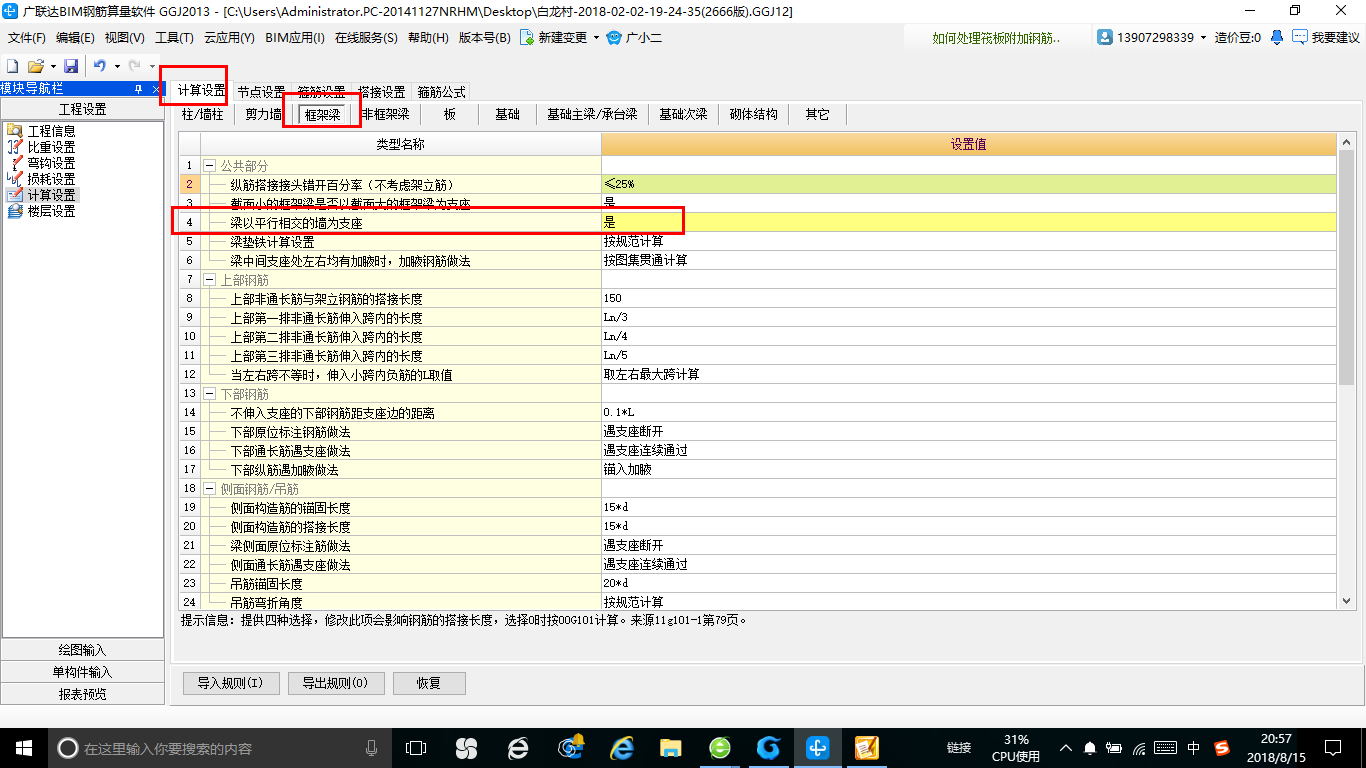Collapse the 侧面钢筋/吊筋 group
Viewport: 1366px width, 768px height.
tap(210, 489)
